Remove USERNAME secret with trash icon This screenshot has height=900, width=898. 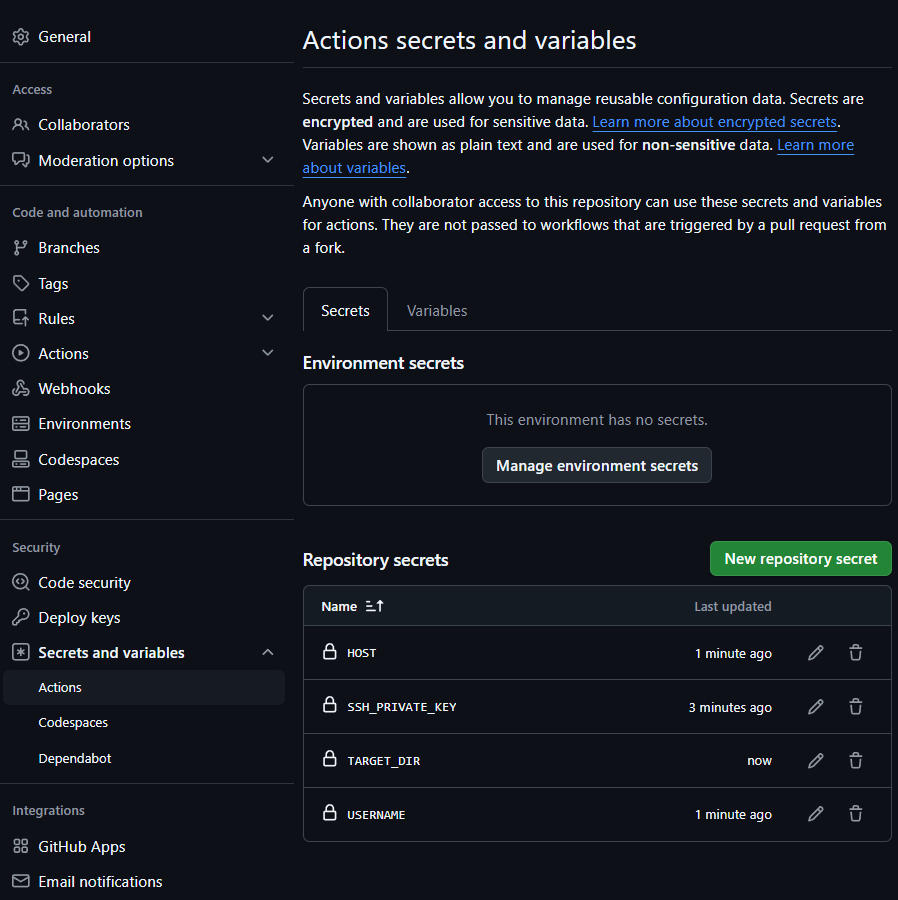[856, 815]
